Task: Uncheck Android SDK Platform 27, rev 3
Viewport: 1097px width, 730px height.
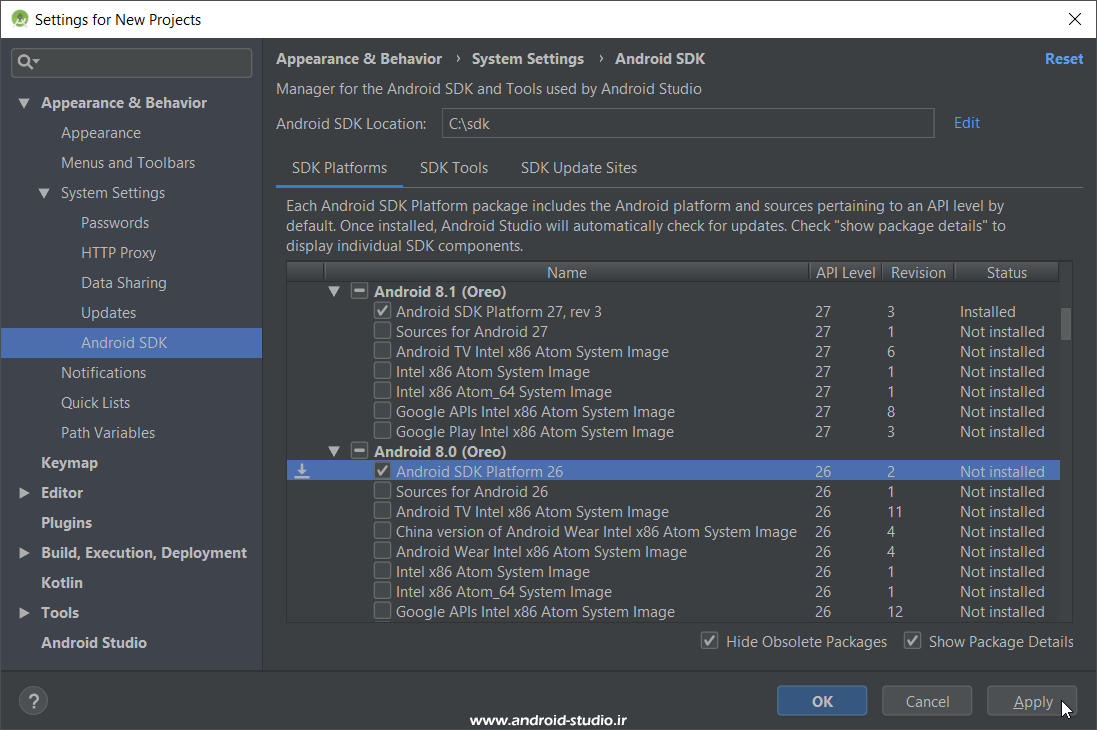Action: [x=382, y=311]
